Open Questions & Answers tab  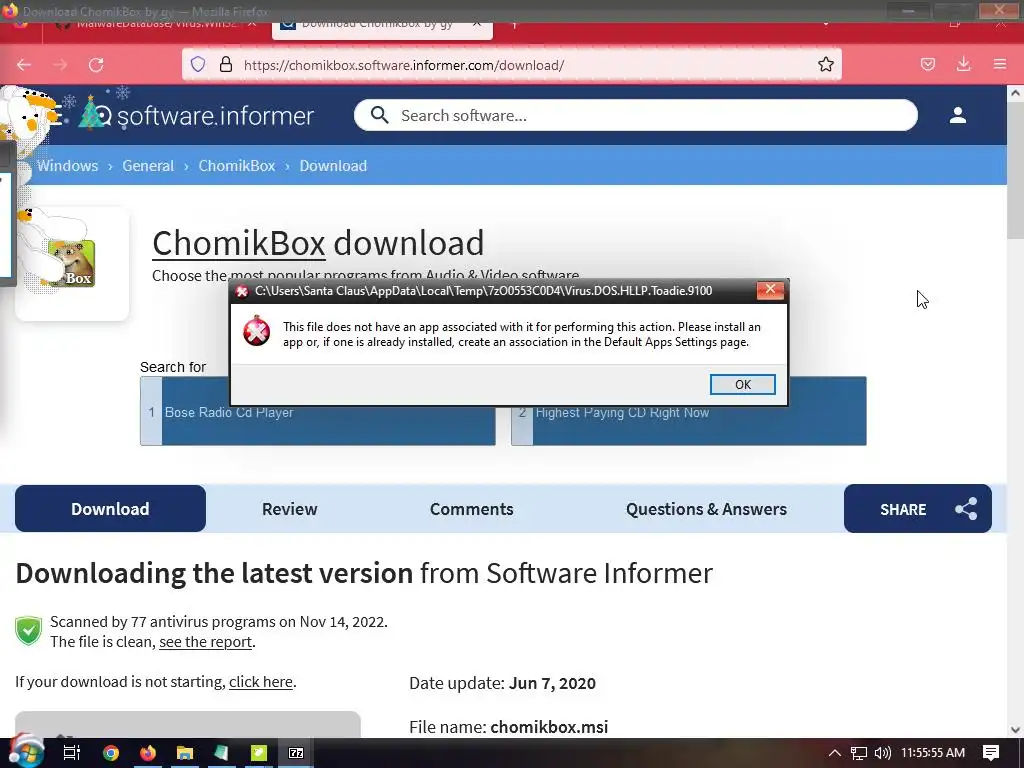pos(706,509)
